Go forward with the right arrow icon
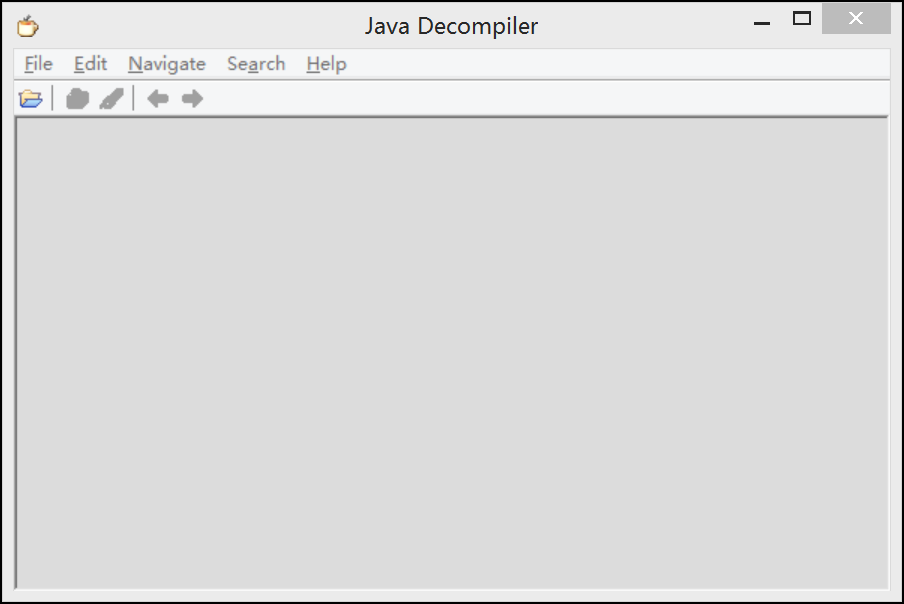 [x=192, y=99]
